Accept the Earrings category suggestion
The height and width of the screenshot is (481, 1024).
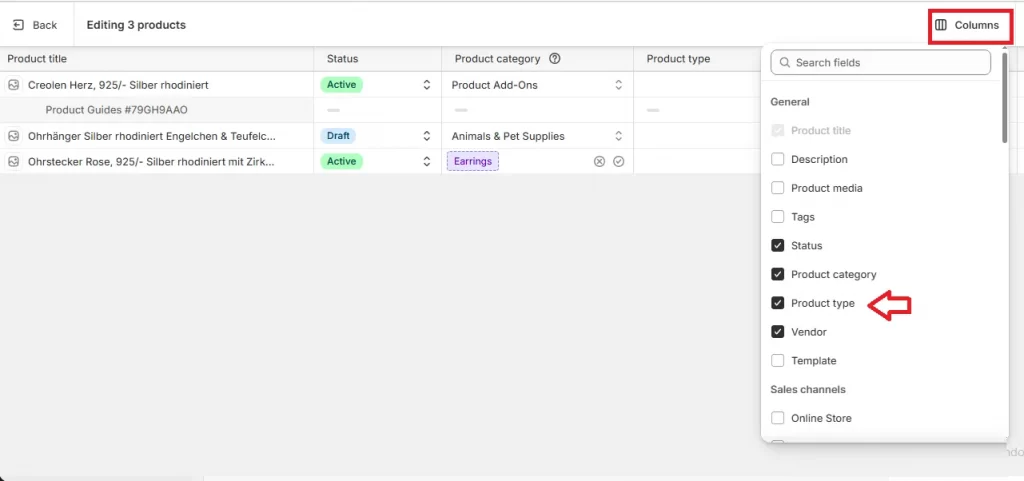click(x=618, y=161)
